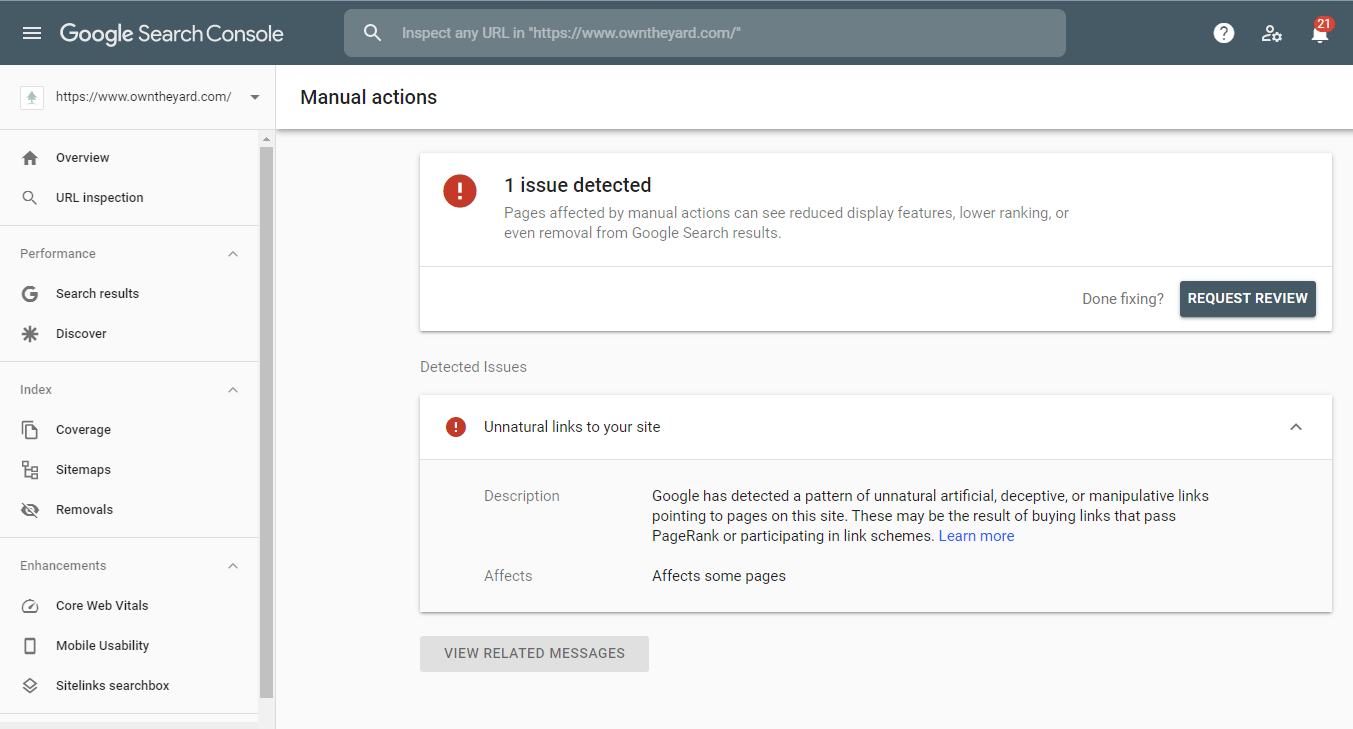Click the https://www.owntheyard.com/ property name

coord(144,97)
